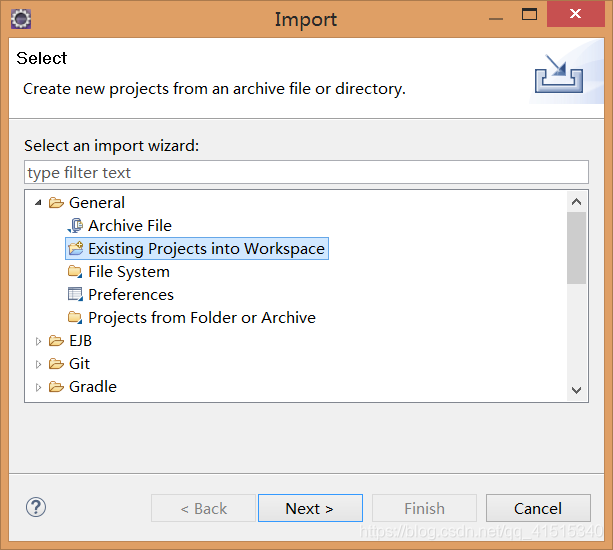Open help with the question mark icon
Screen dimensions: 613x550
click(x=36, y=507)
